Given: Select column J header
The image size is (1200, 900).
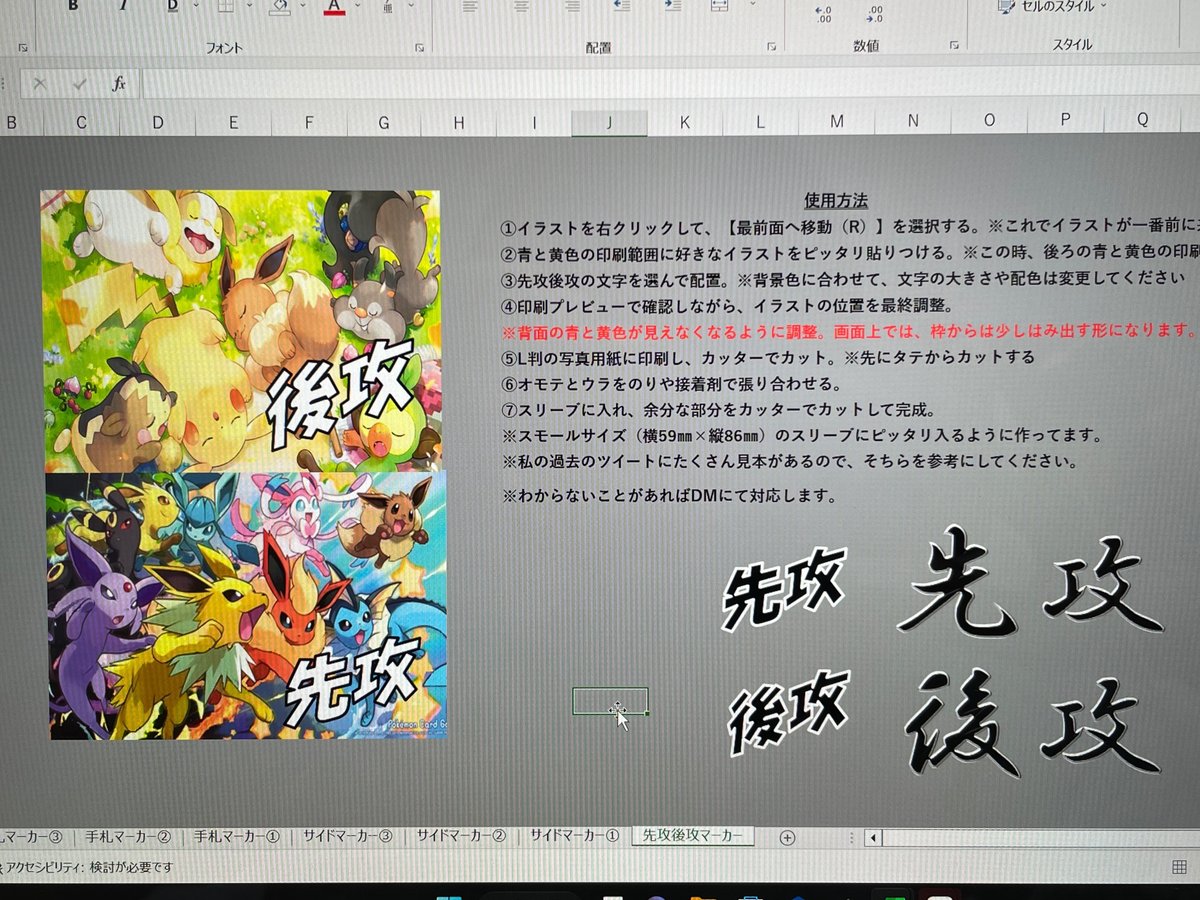Looking at the screenshot, I should (x=609, y=122).
